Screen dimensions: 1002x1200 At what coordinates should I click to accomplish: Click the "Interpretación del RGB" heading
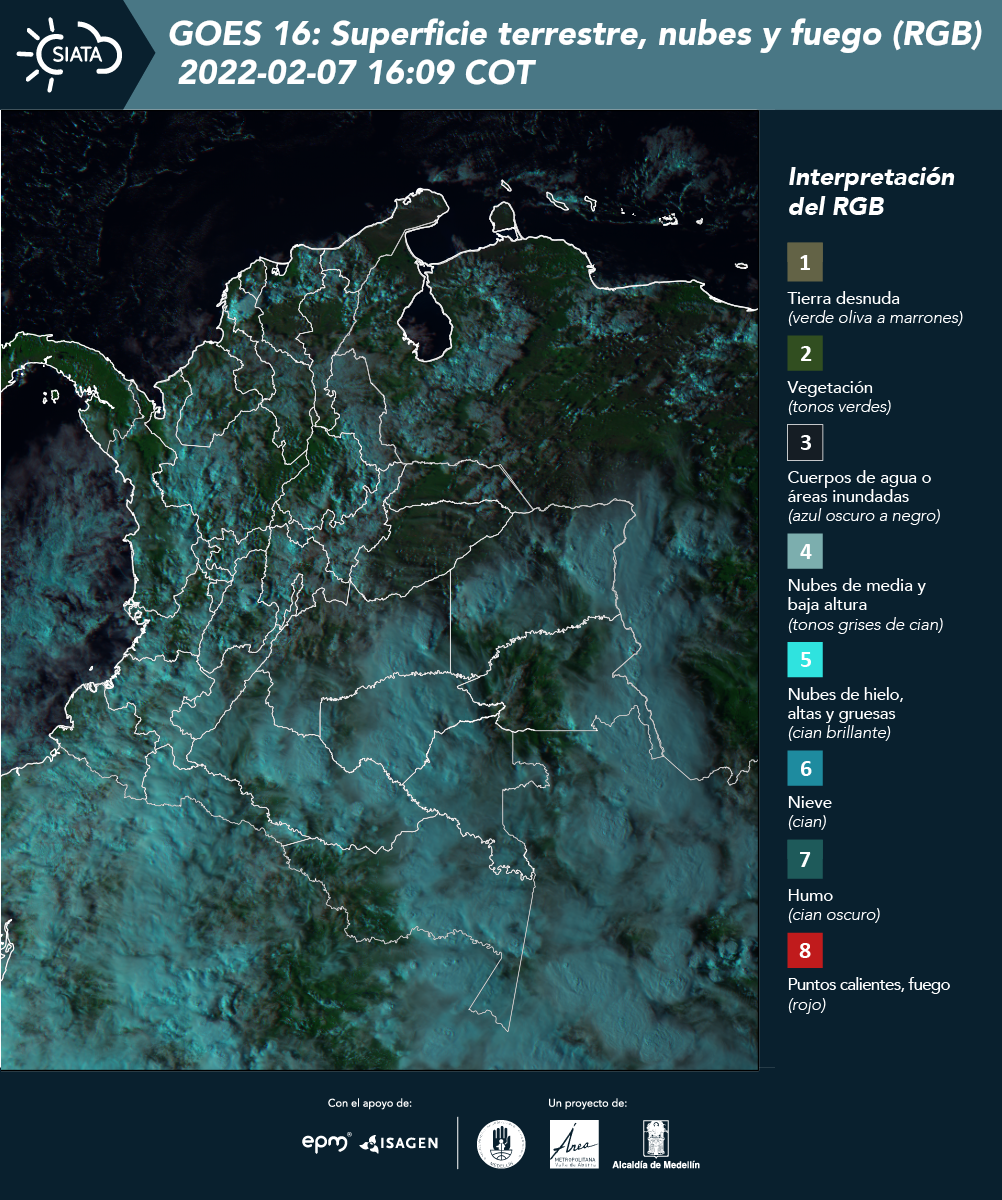871,192
